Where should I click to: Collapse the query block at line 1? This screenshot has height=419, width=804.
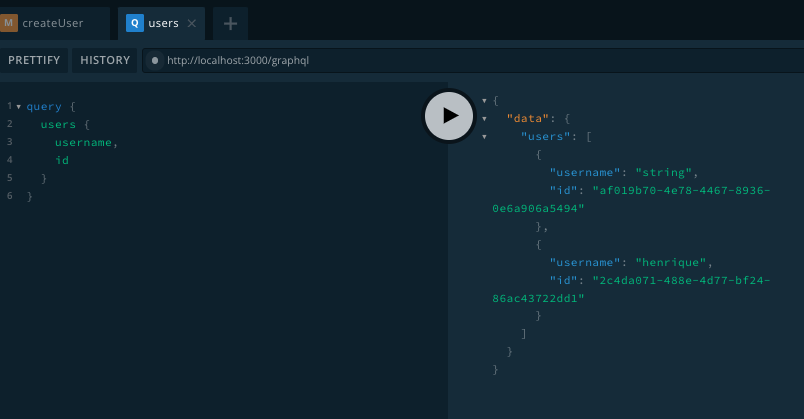click(18, 107)
